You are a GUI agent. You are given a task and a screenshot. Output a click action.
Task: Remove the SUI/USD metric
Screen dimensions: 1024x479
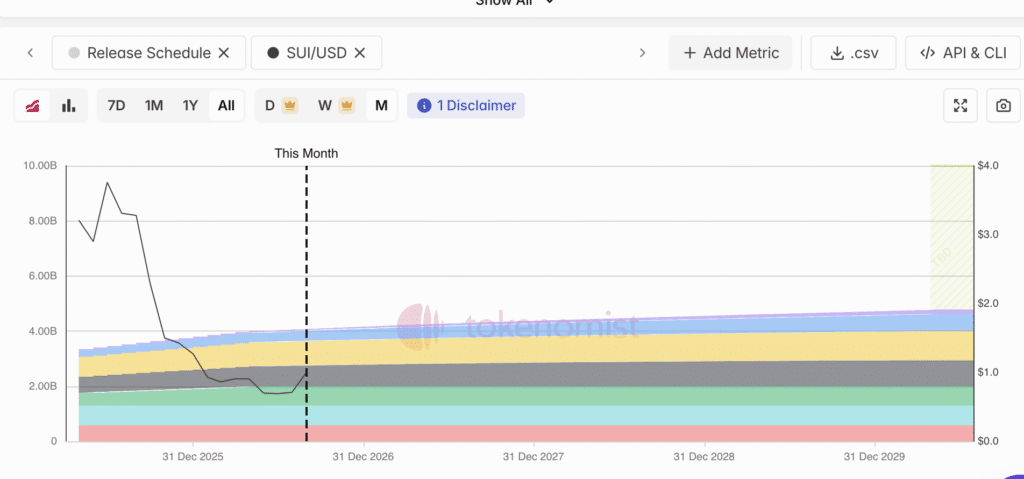click(x=359, y=53)
